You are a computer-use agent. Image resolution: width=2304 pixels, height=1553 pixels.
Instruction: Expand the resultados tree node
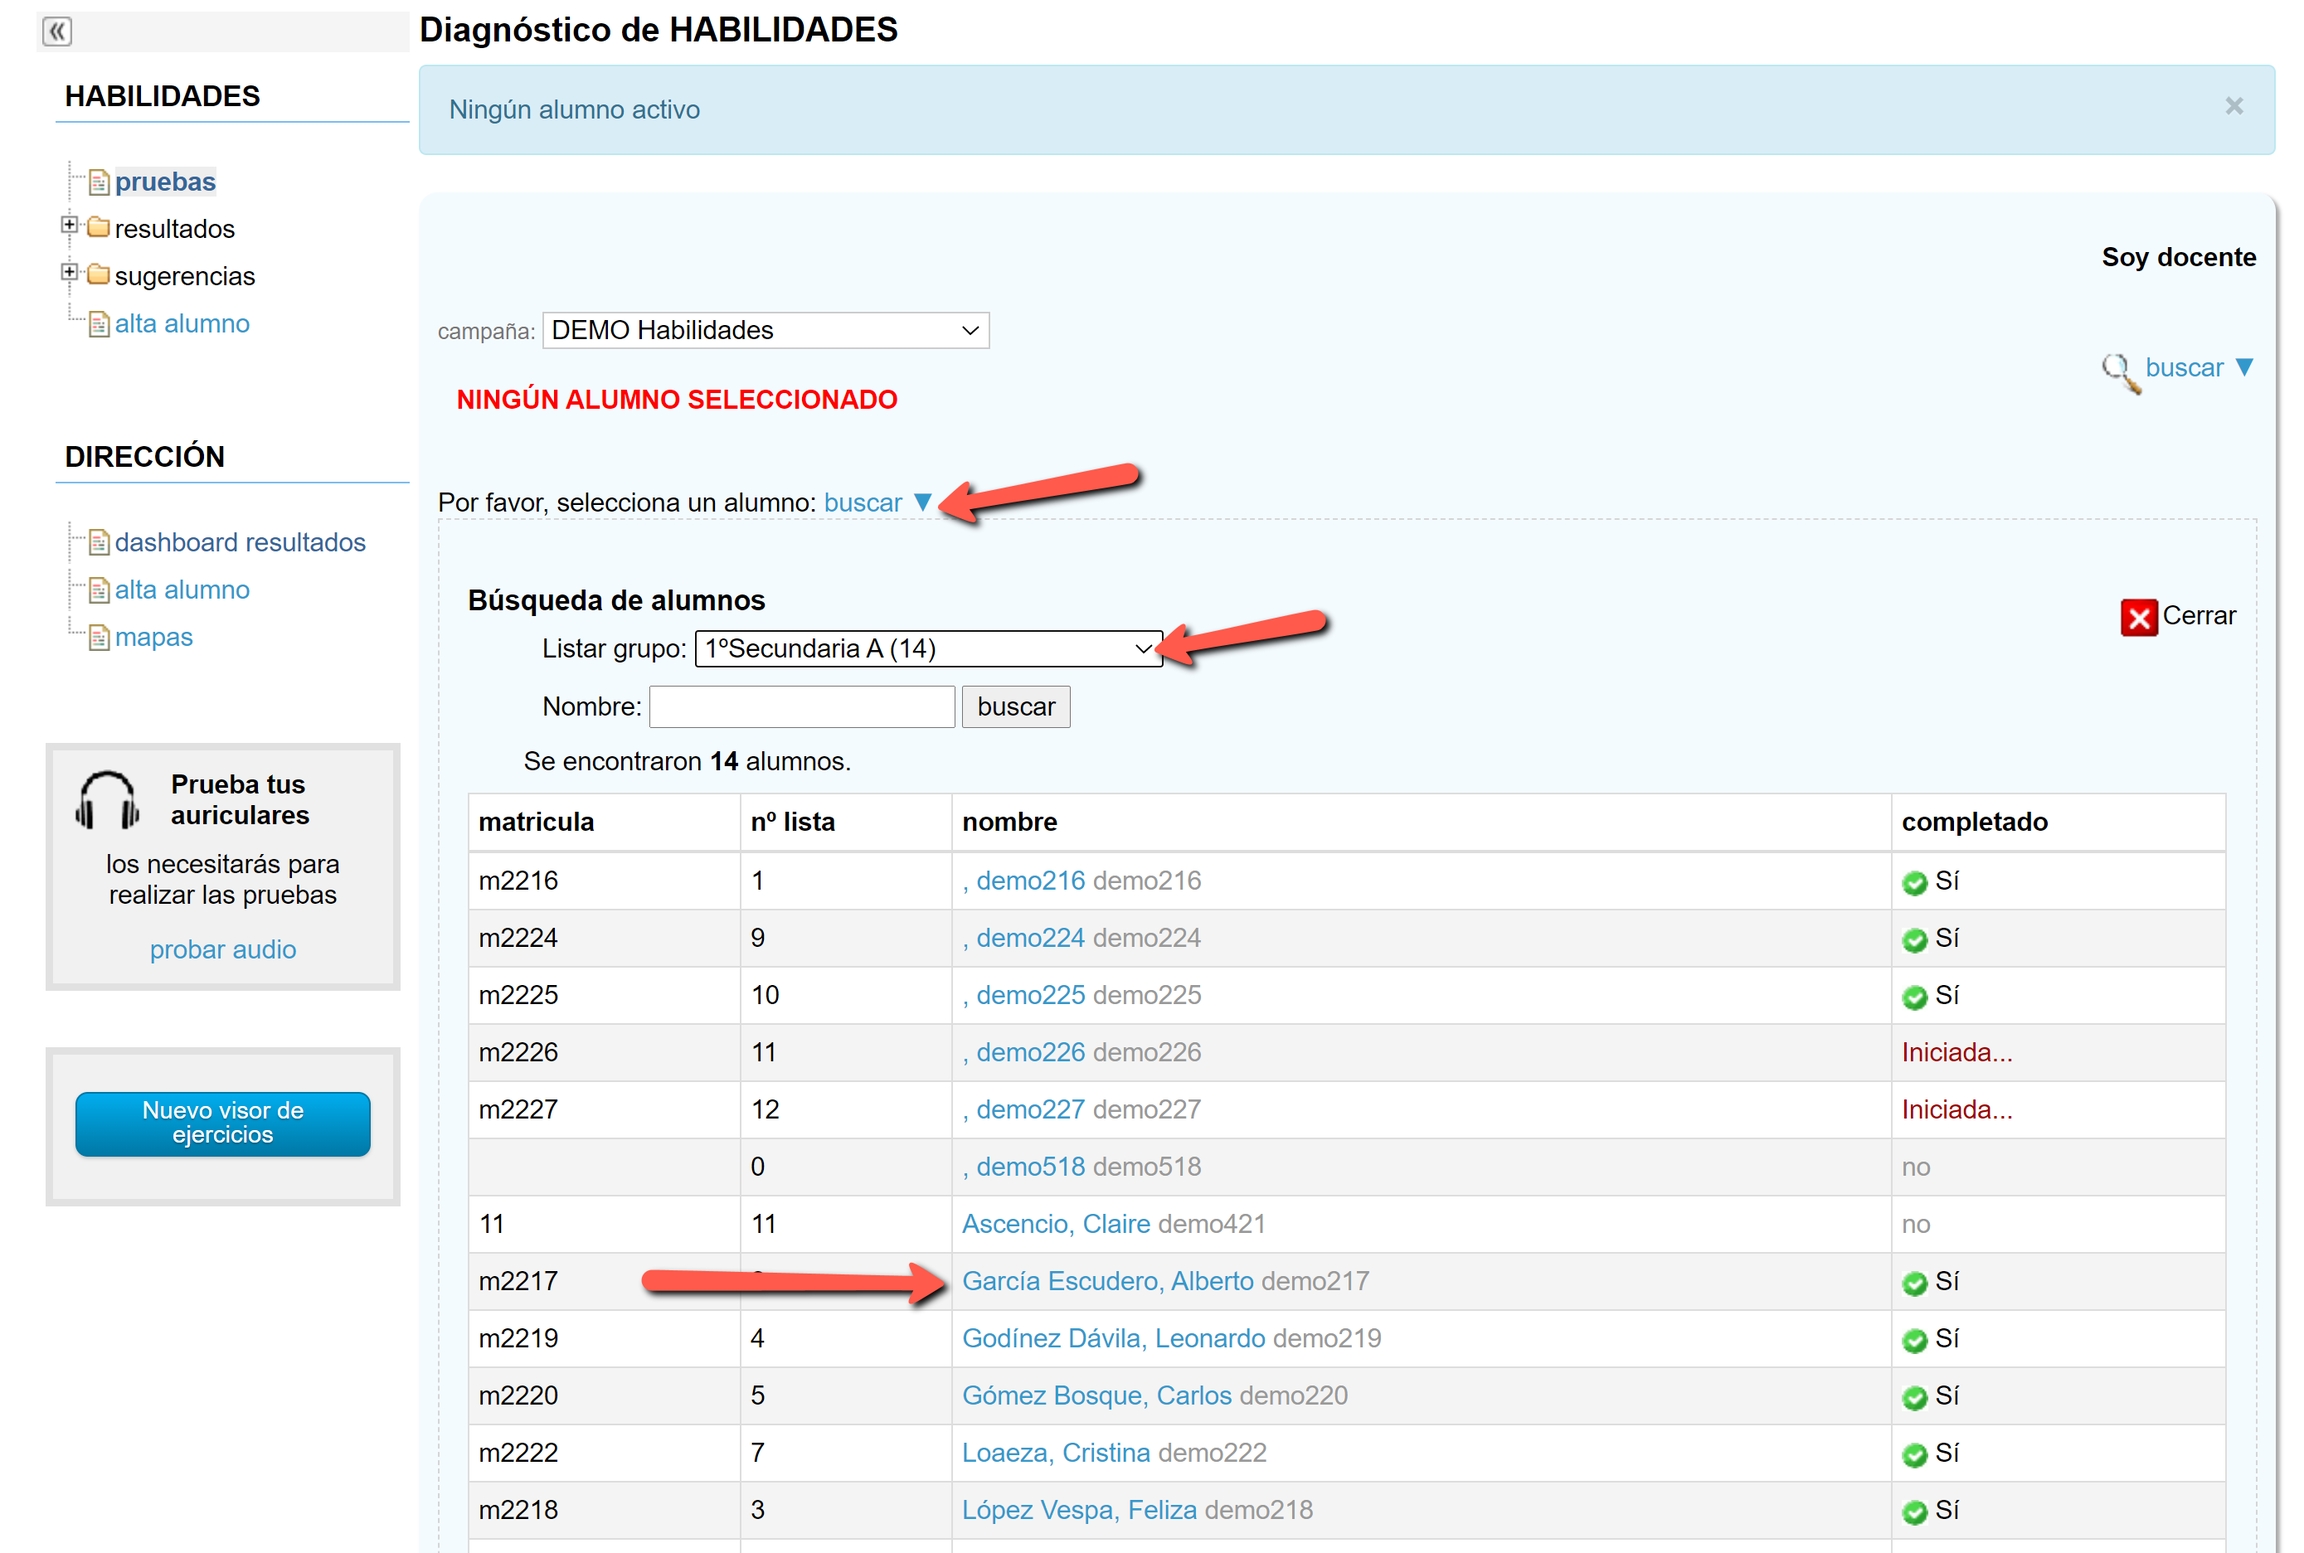coord(69,225)
